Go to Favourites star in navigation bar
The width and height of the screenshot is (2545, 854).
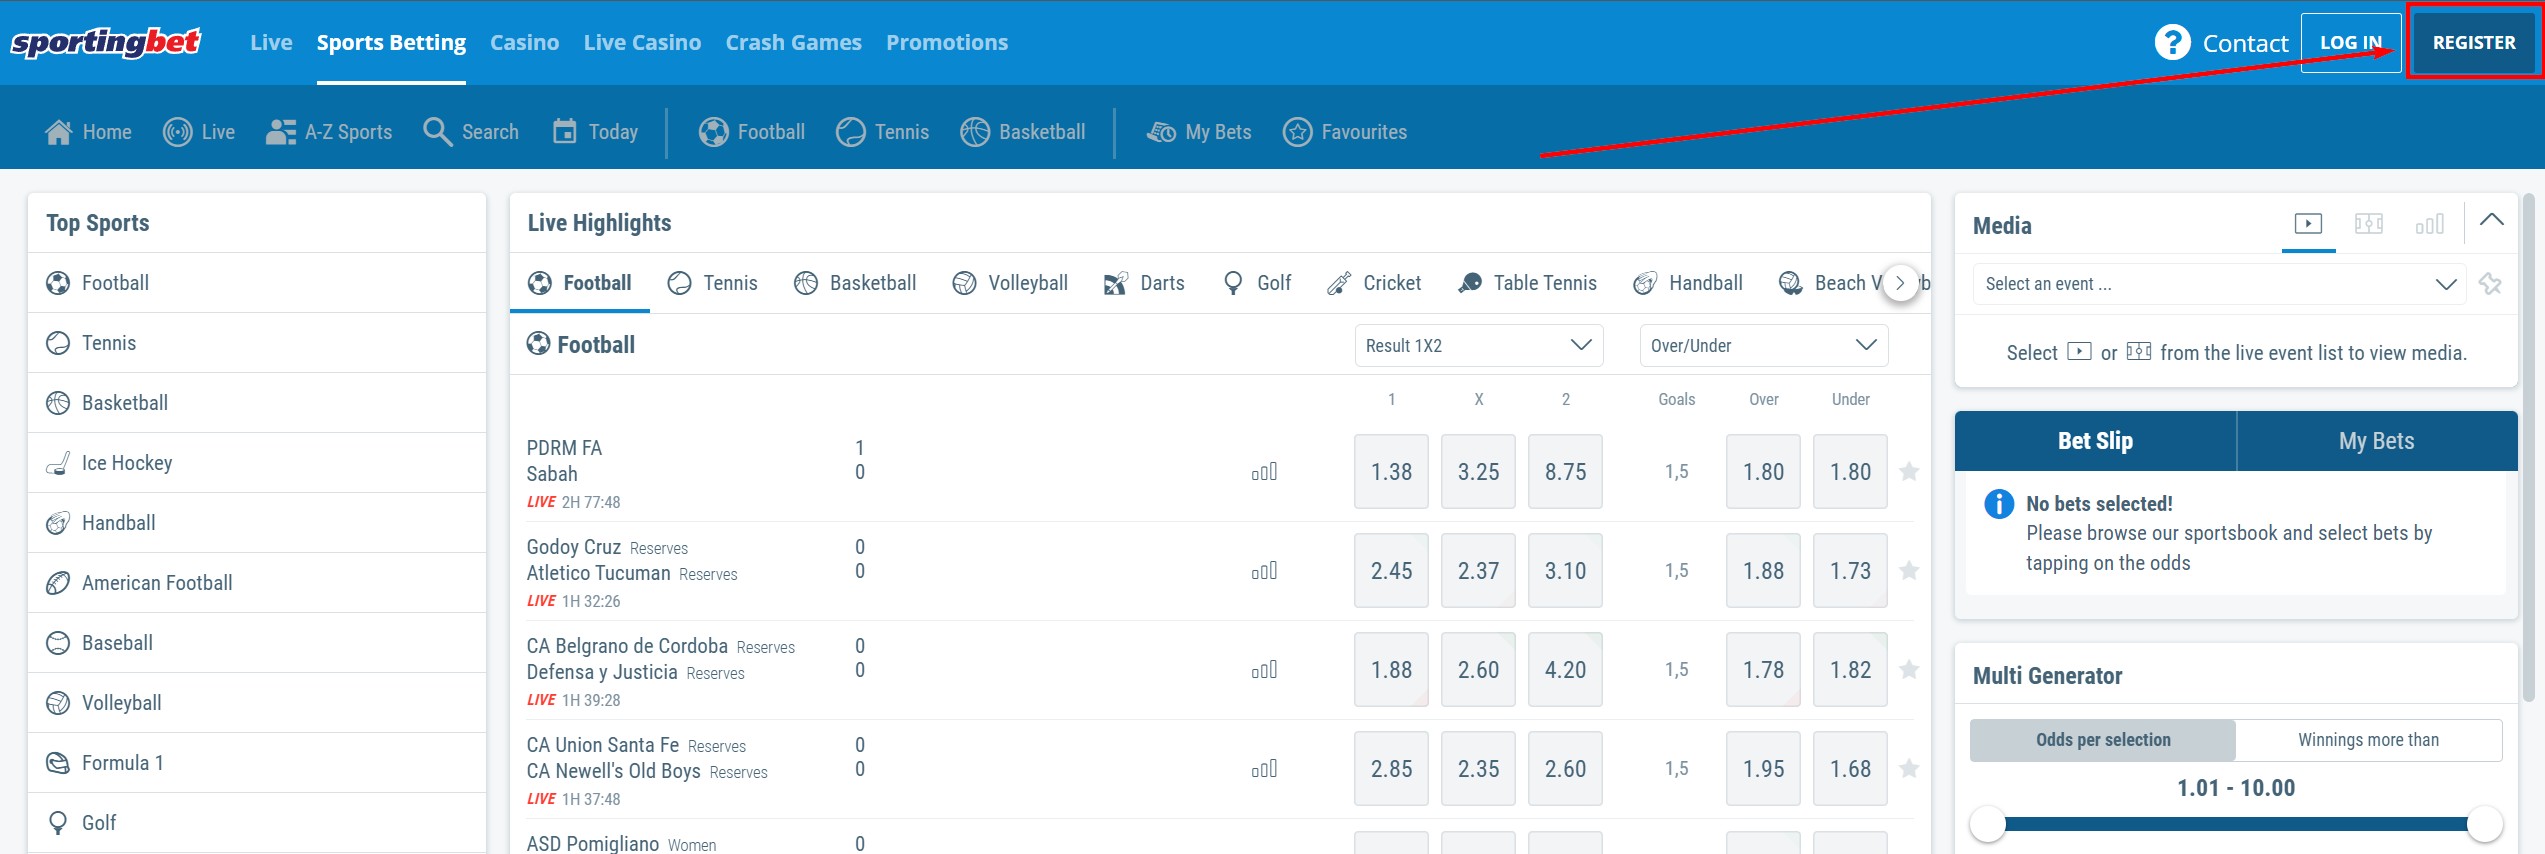(x=1297, y=132)
